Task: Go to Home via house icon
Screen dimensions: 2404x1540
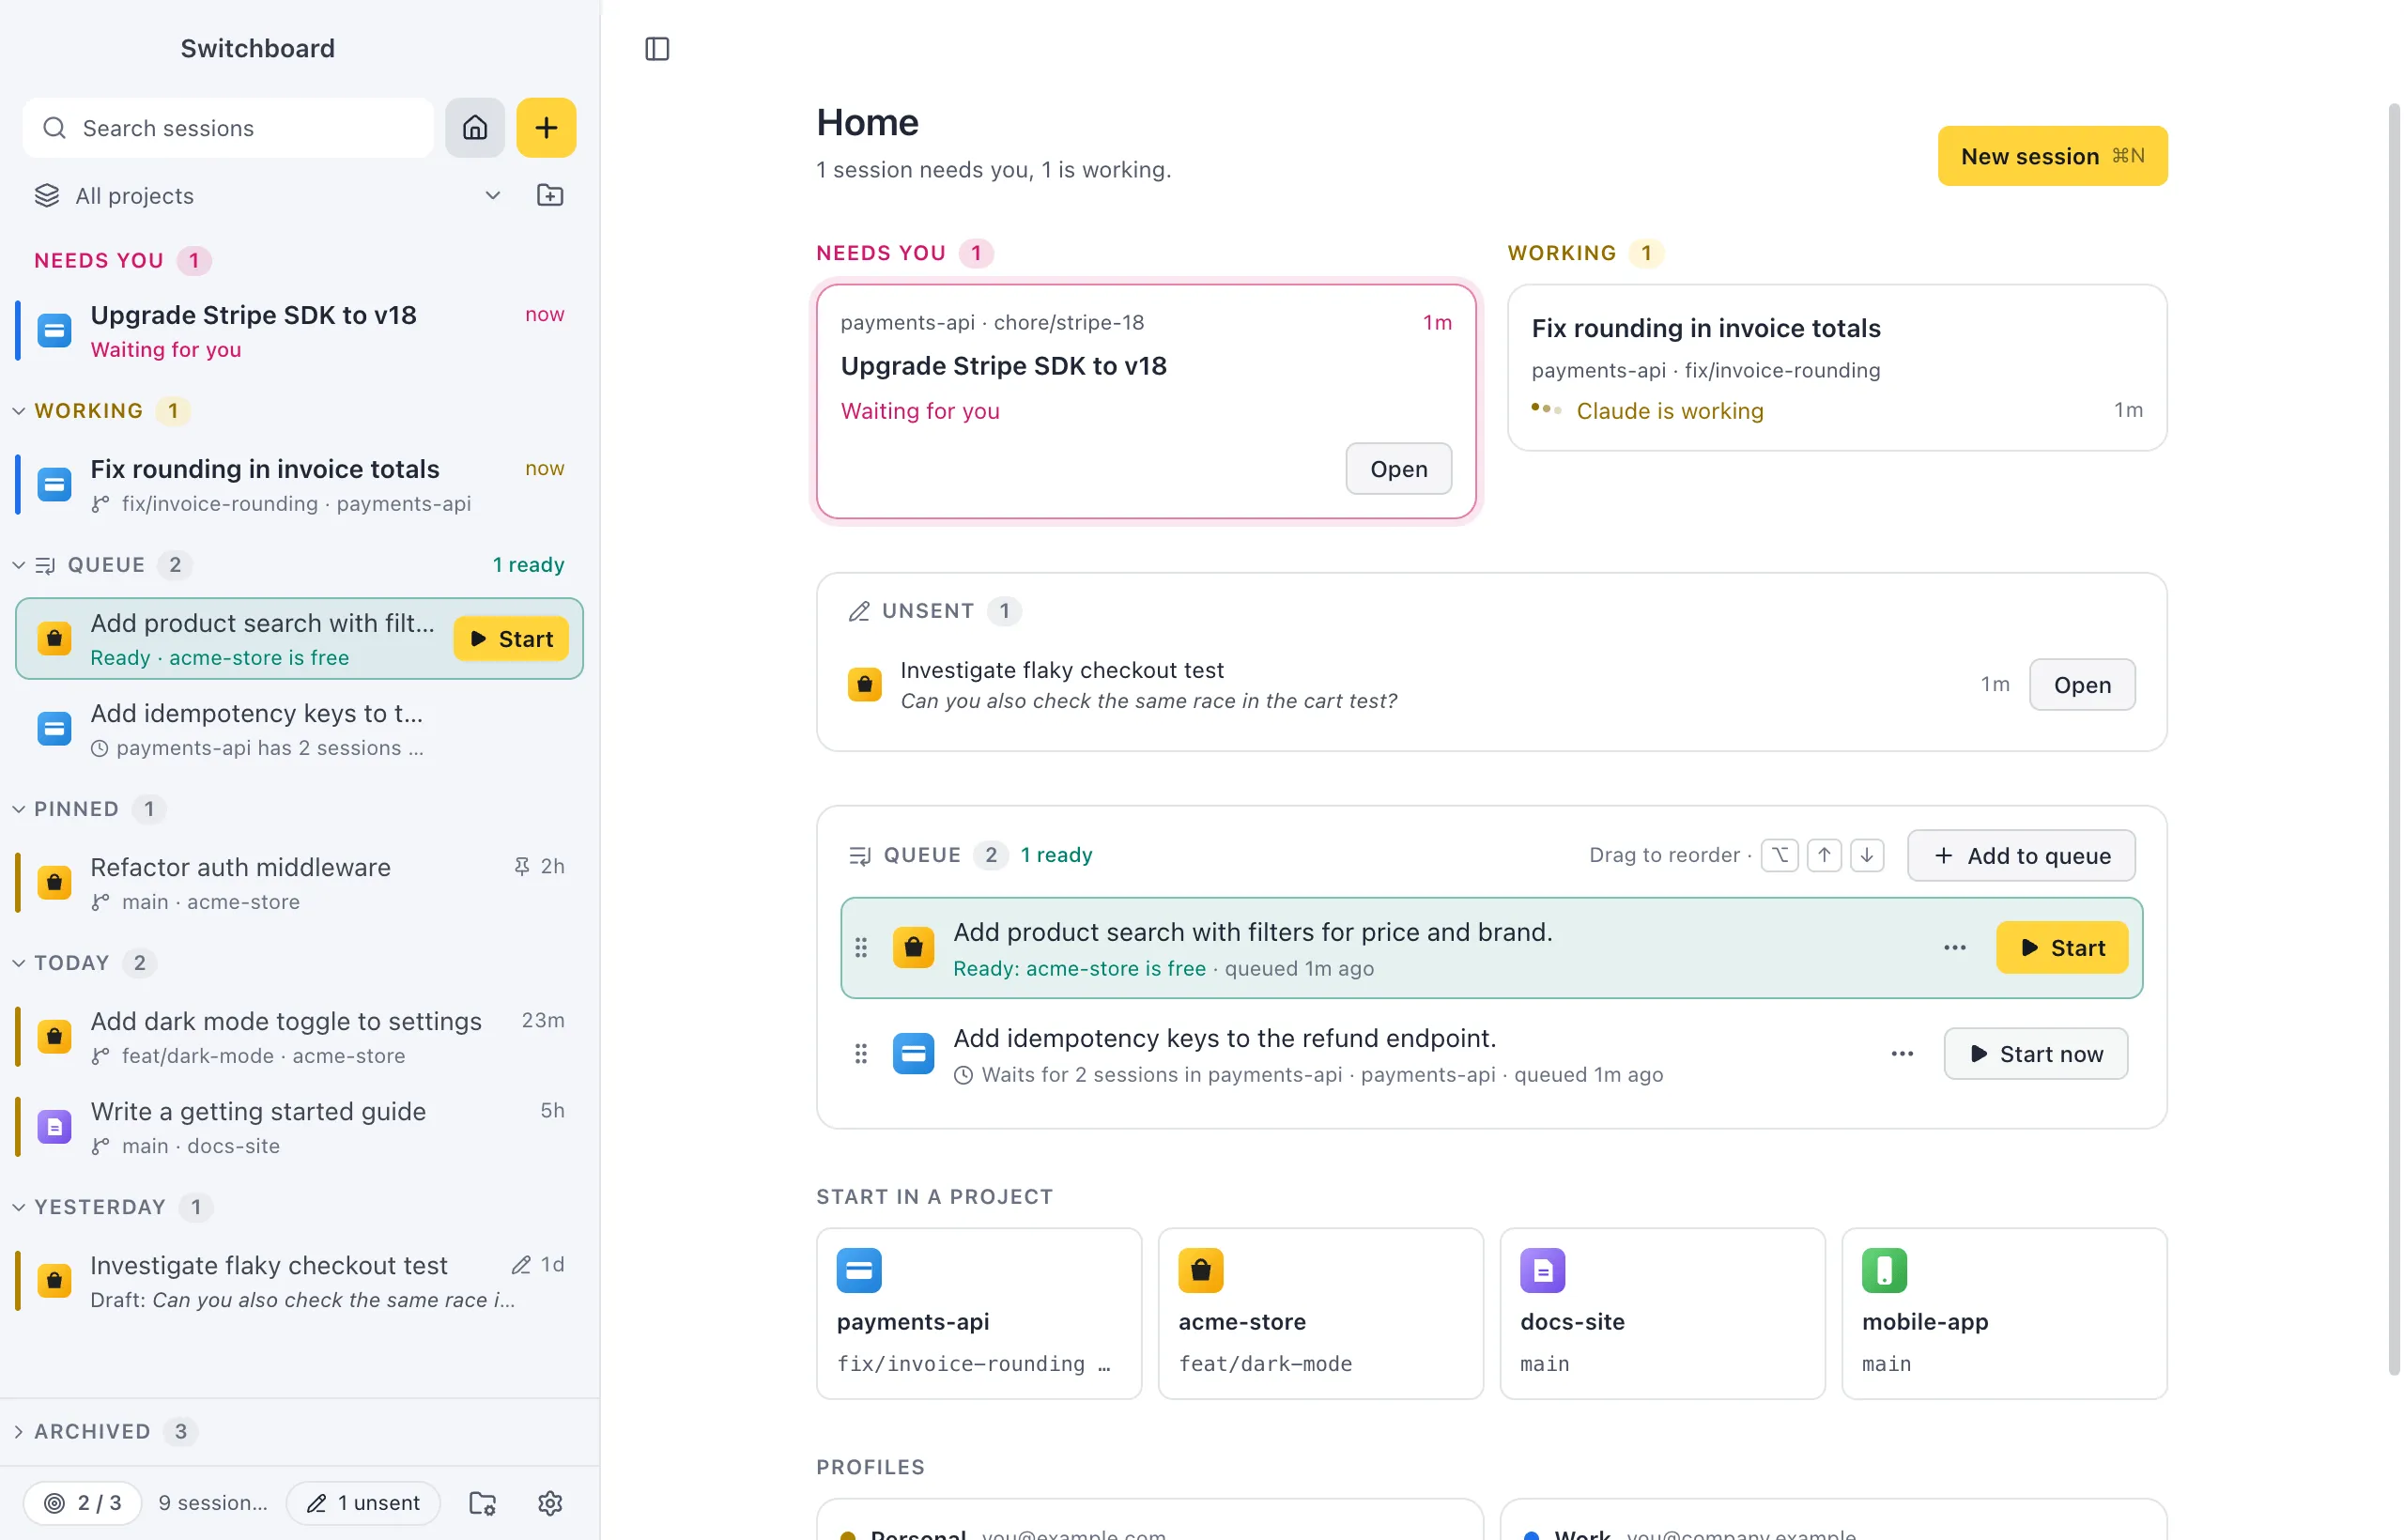Action: pos(475,128)
